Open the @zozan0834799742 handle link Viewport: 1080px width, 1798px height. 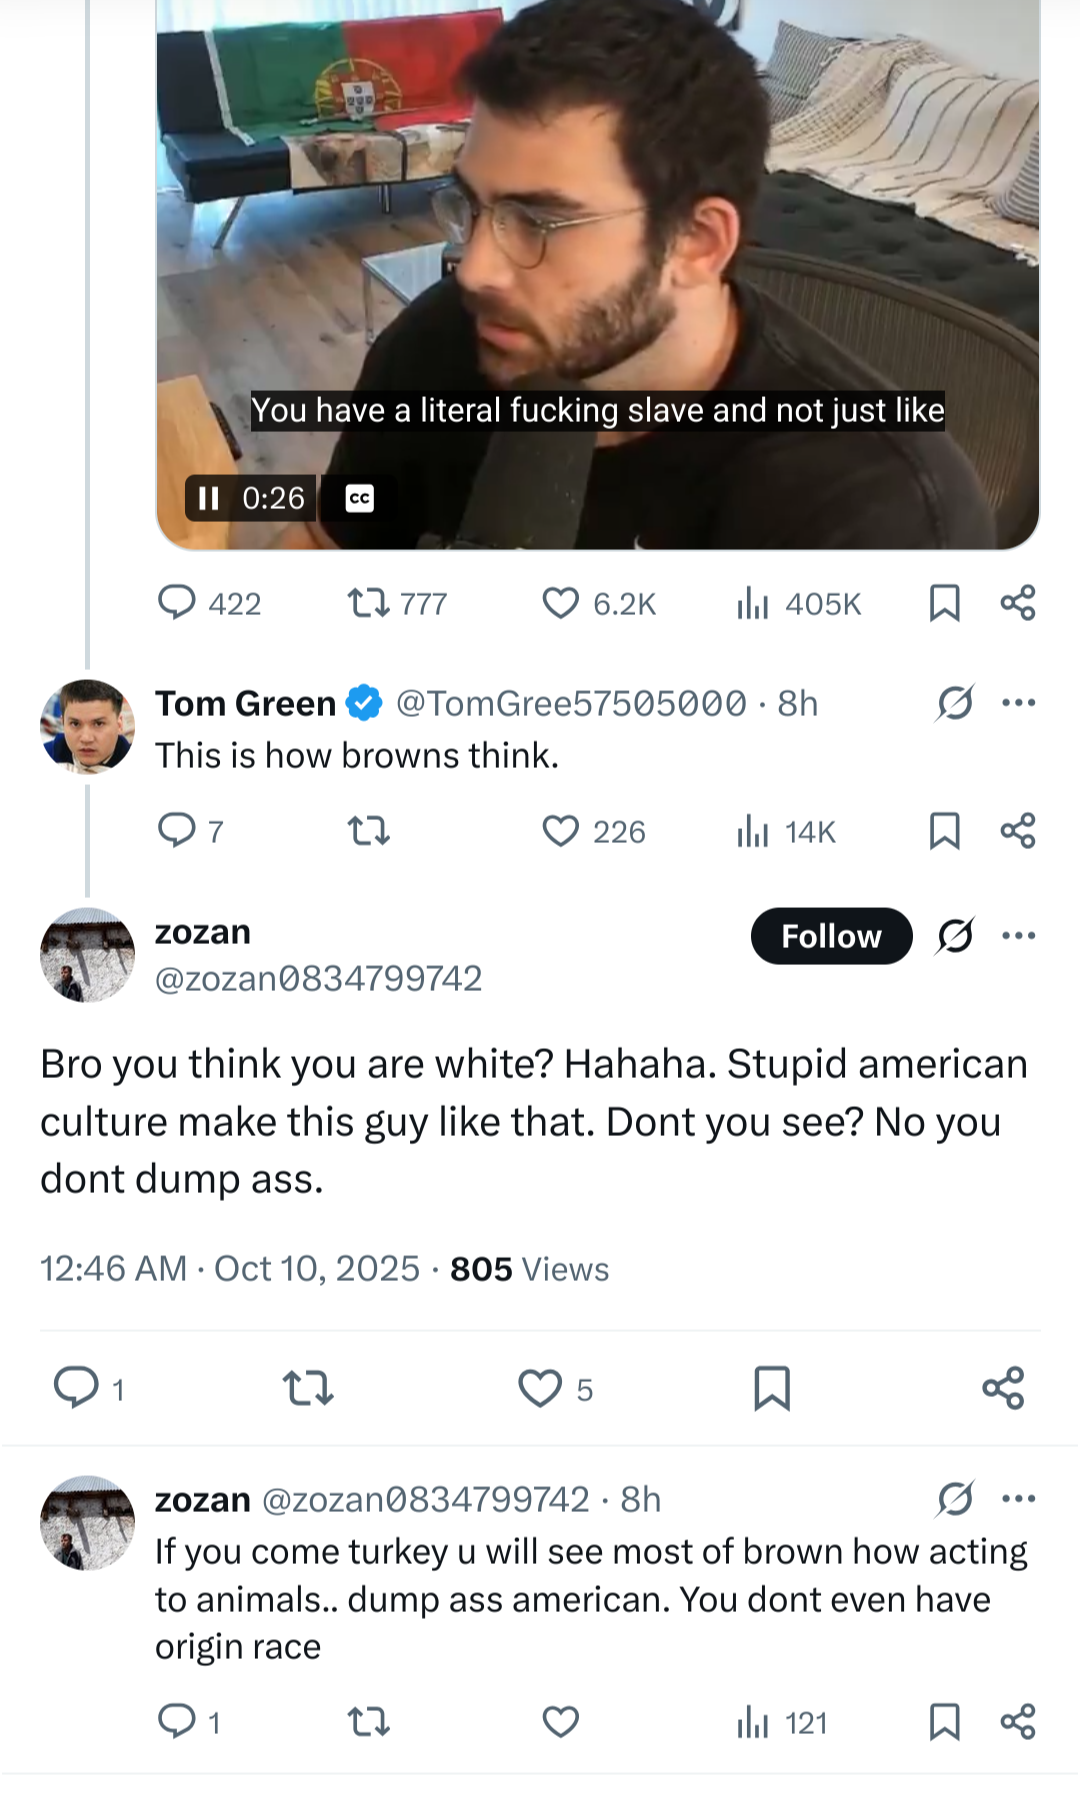[x=318, y=978]
